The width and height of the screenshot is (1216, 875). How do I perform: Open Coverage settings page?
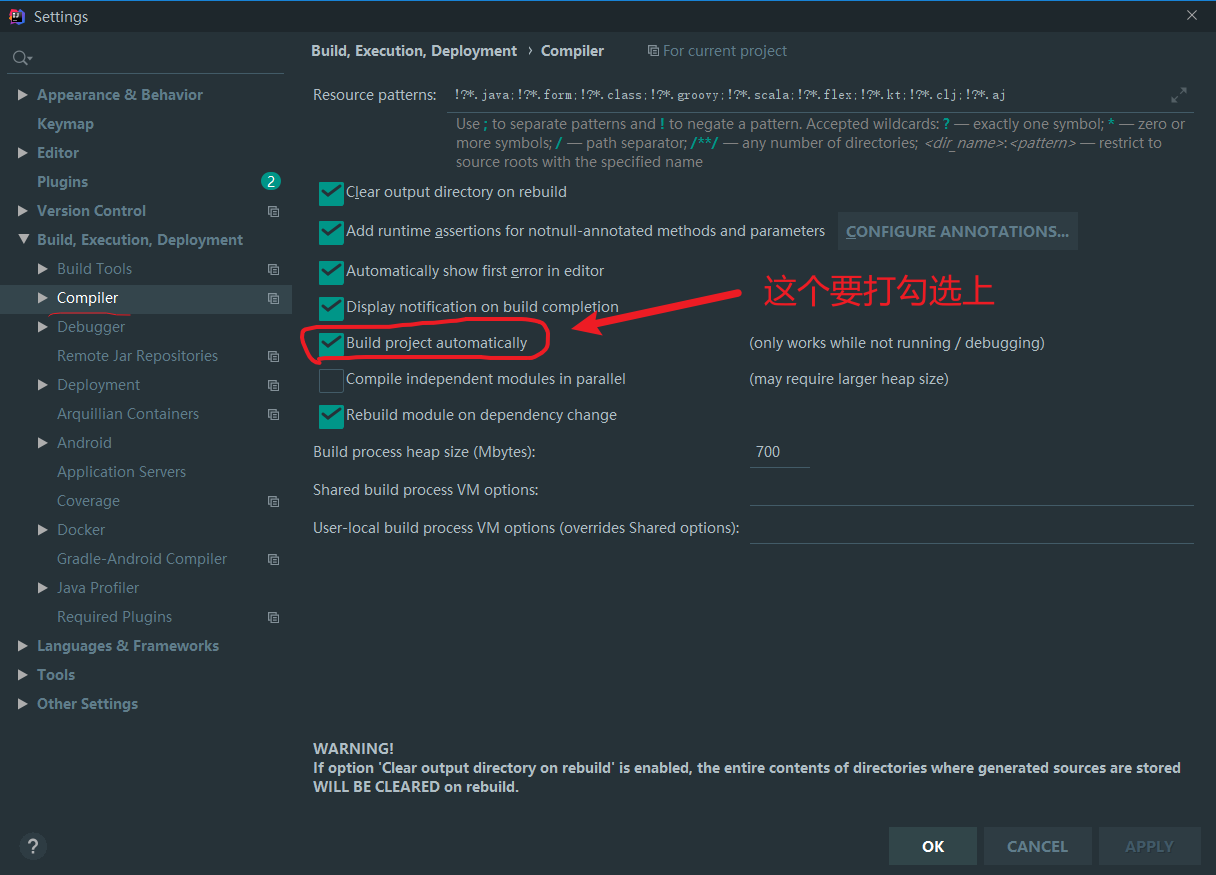(x=88, y=501)
